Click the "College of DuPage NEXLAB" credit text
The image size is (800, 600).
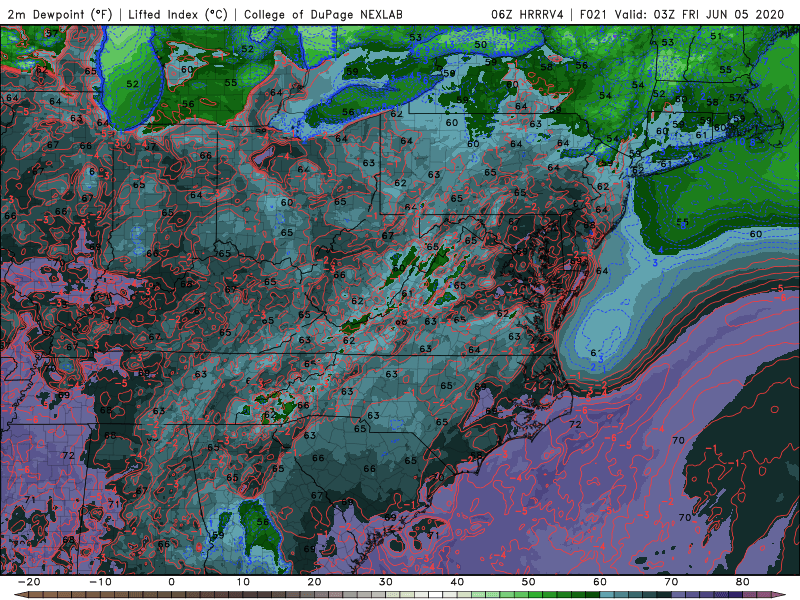pos(323,15)
